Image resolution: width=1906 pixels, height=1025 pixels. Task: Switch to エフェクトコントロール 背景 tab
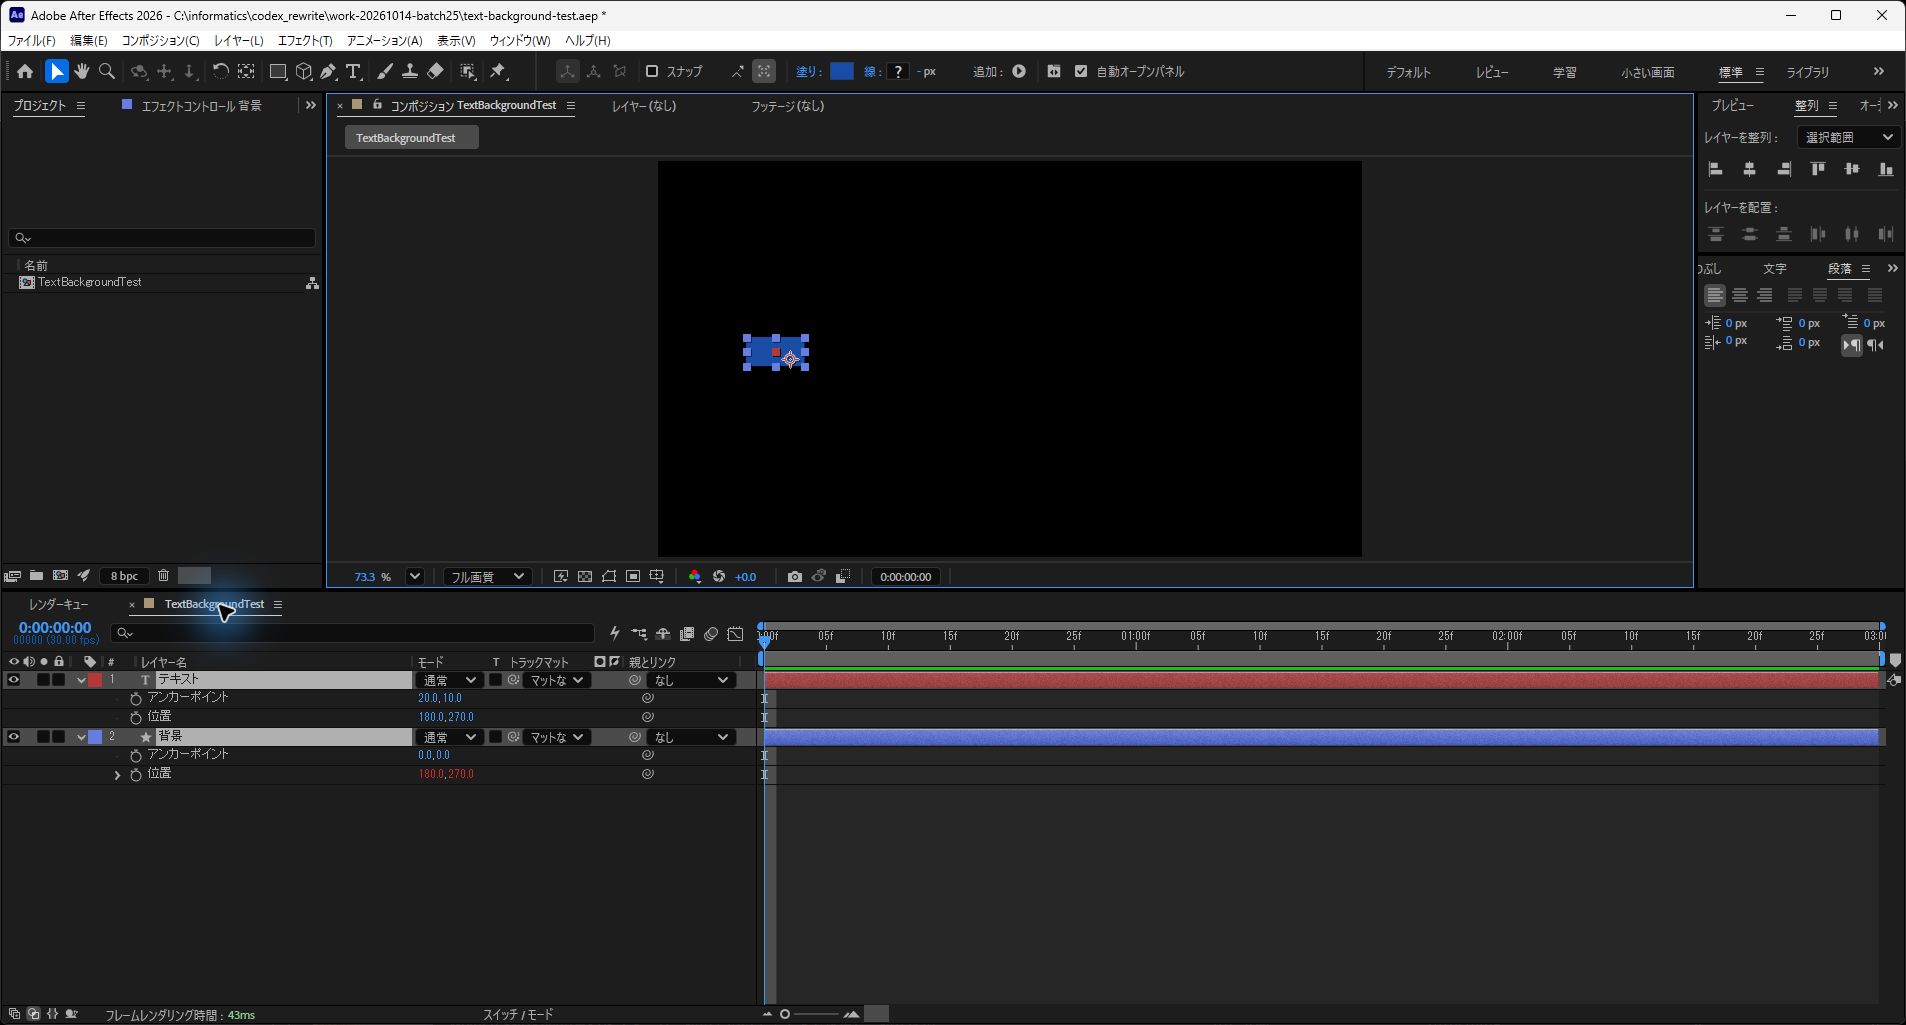coord(201,105)
